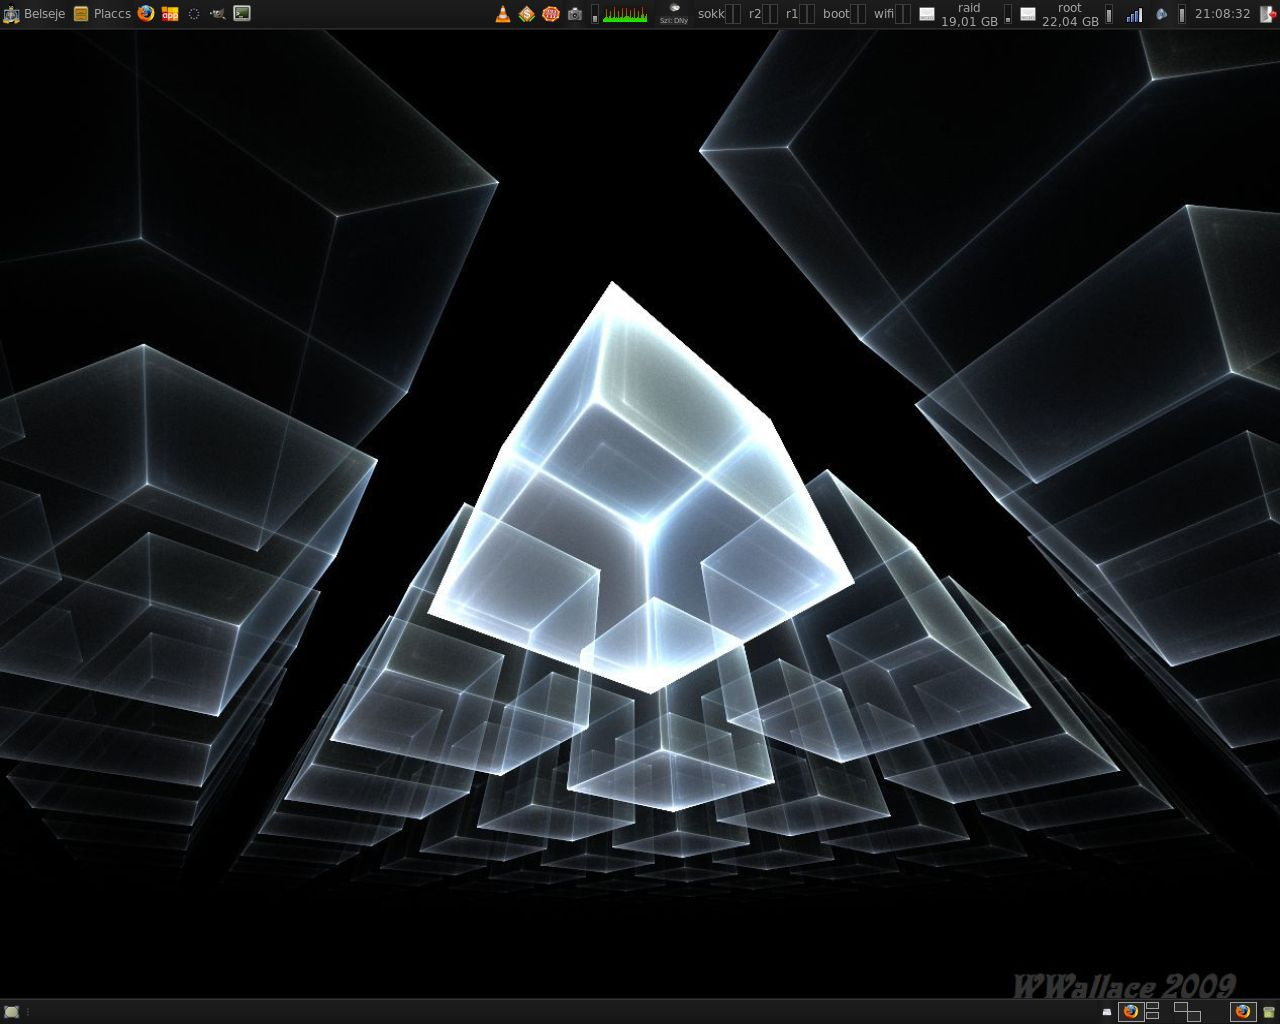Click the show desktop button

click(x=12, y=1012)
